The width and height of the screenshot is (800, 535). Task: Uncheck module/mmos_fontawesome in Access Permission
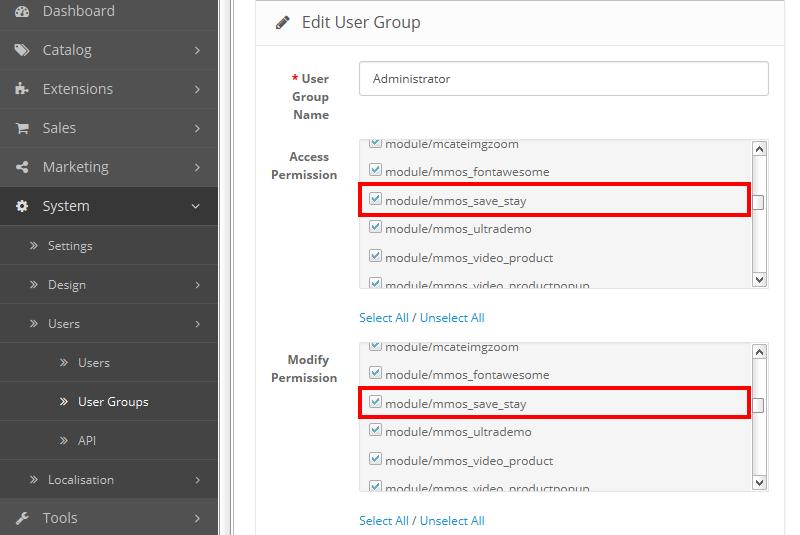pos(376,171)
